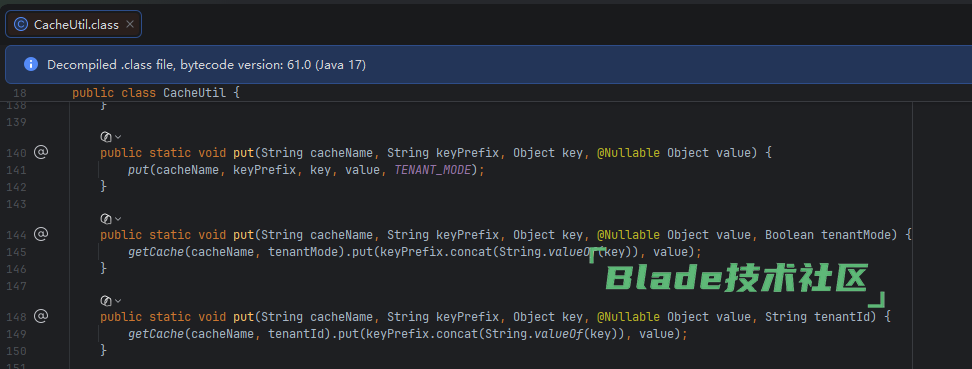This screenshot has width=972, height=369.
Task: Expand the inlay dropdown chevron above line 140
Action: tap(118, 136)
